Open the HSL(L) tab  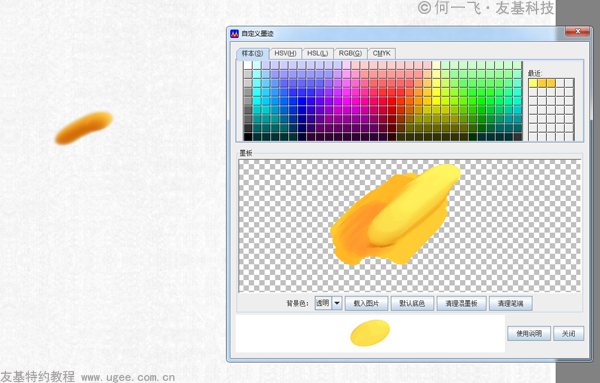(318, 54)
